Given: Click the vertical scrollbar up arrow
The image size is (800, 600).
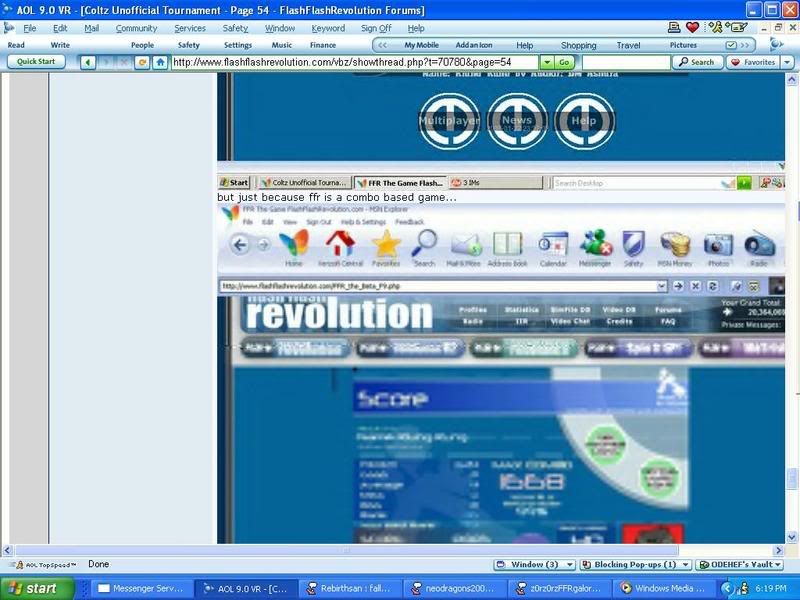Looking at the screenshot, I should (792, 79).
